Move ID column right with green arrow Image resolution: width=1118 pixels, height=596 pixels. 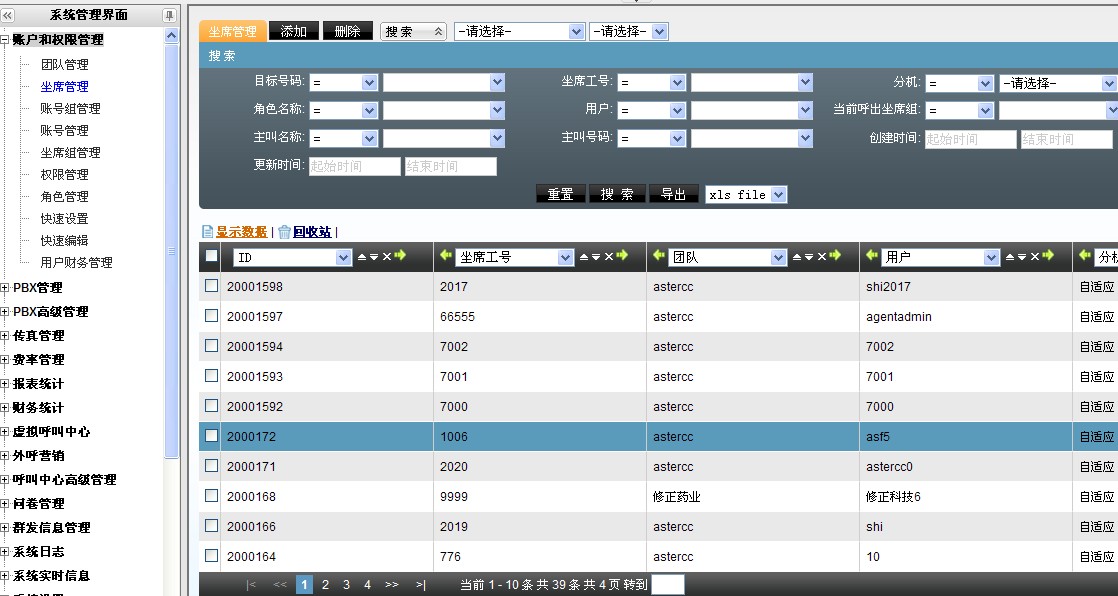pos(400,257)
